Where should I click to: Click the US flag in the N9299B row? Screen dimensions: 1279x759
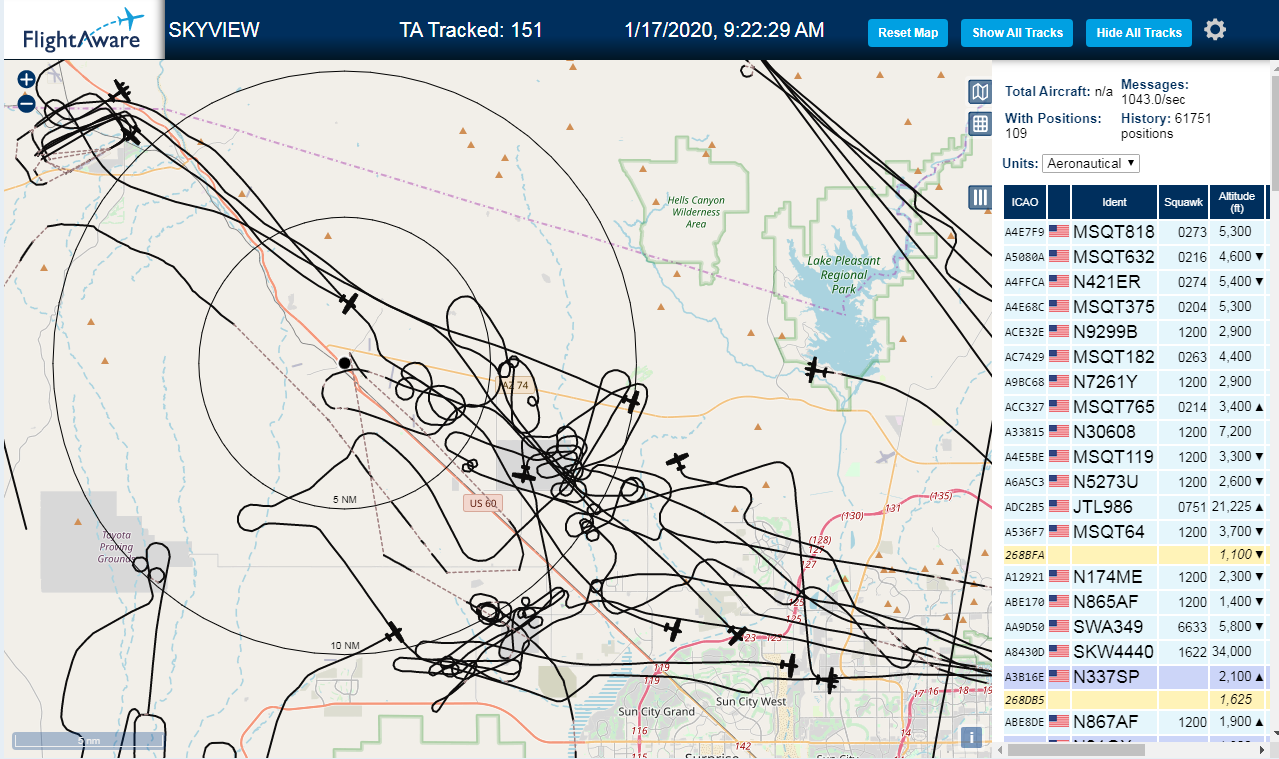[x=1059, y=331]
